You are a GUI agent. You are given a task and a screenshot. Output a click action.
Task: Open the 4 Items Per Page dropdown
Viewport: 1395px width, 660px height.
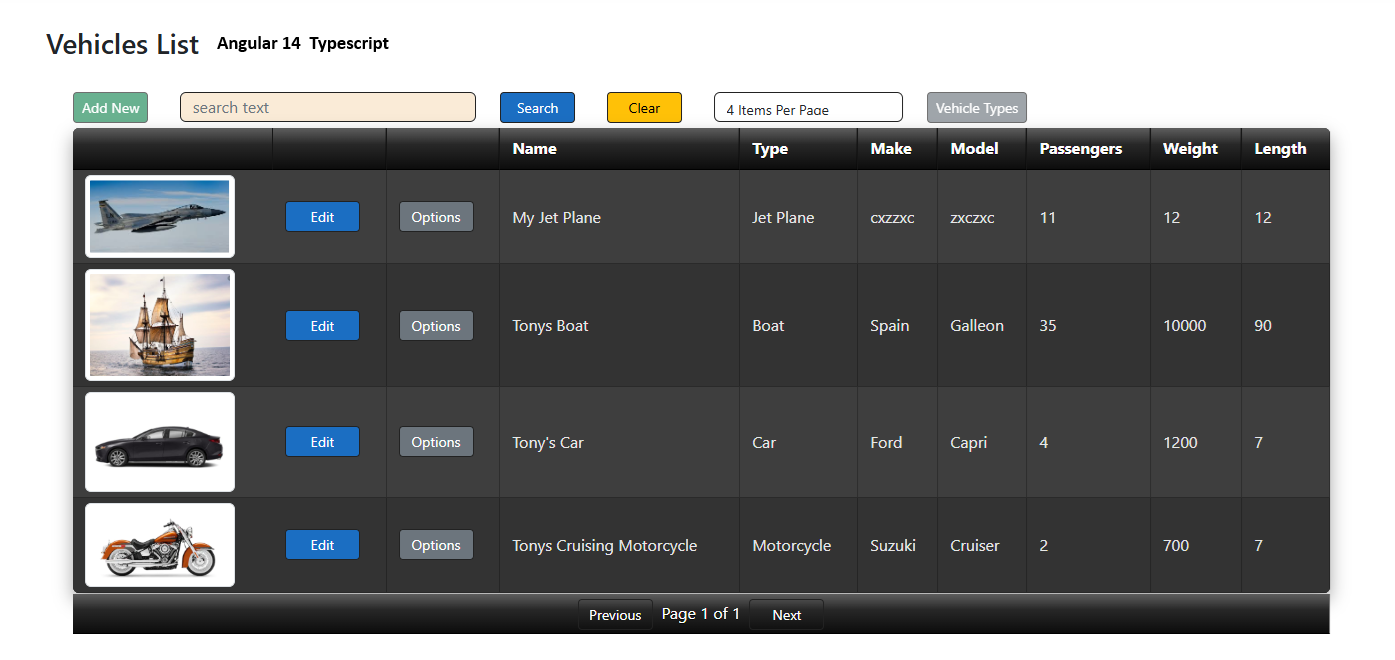pyautogui.click(x=808, y=107)
